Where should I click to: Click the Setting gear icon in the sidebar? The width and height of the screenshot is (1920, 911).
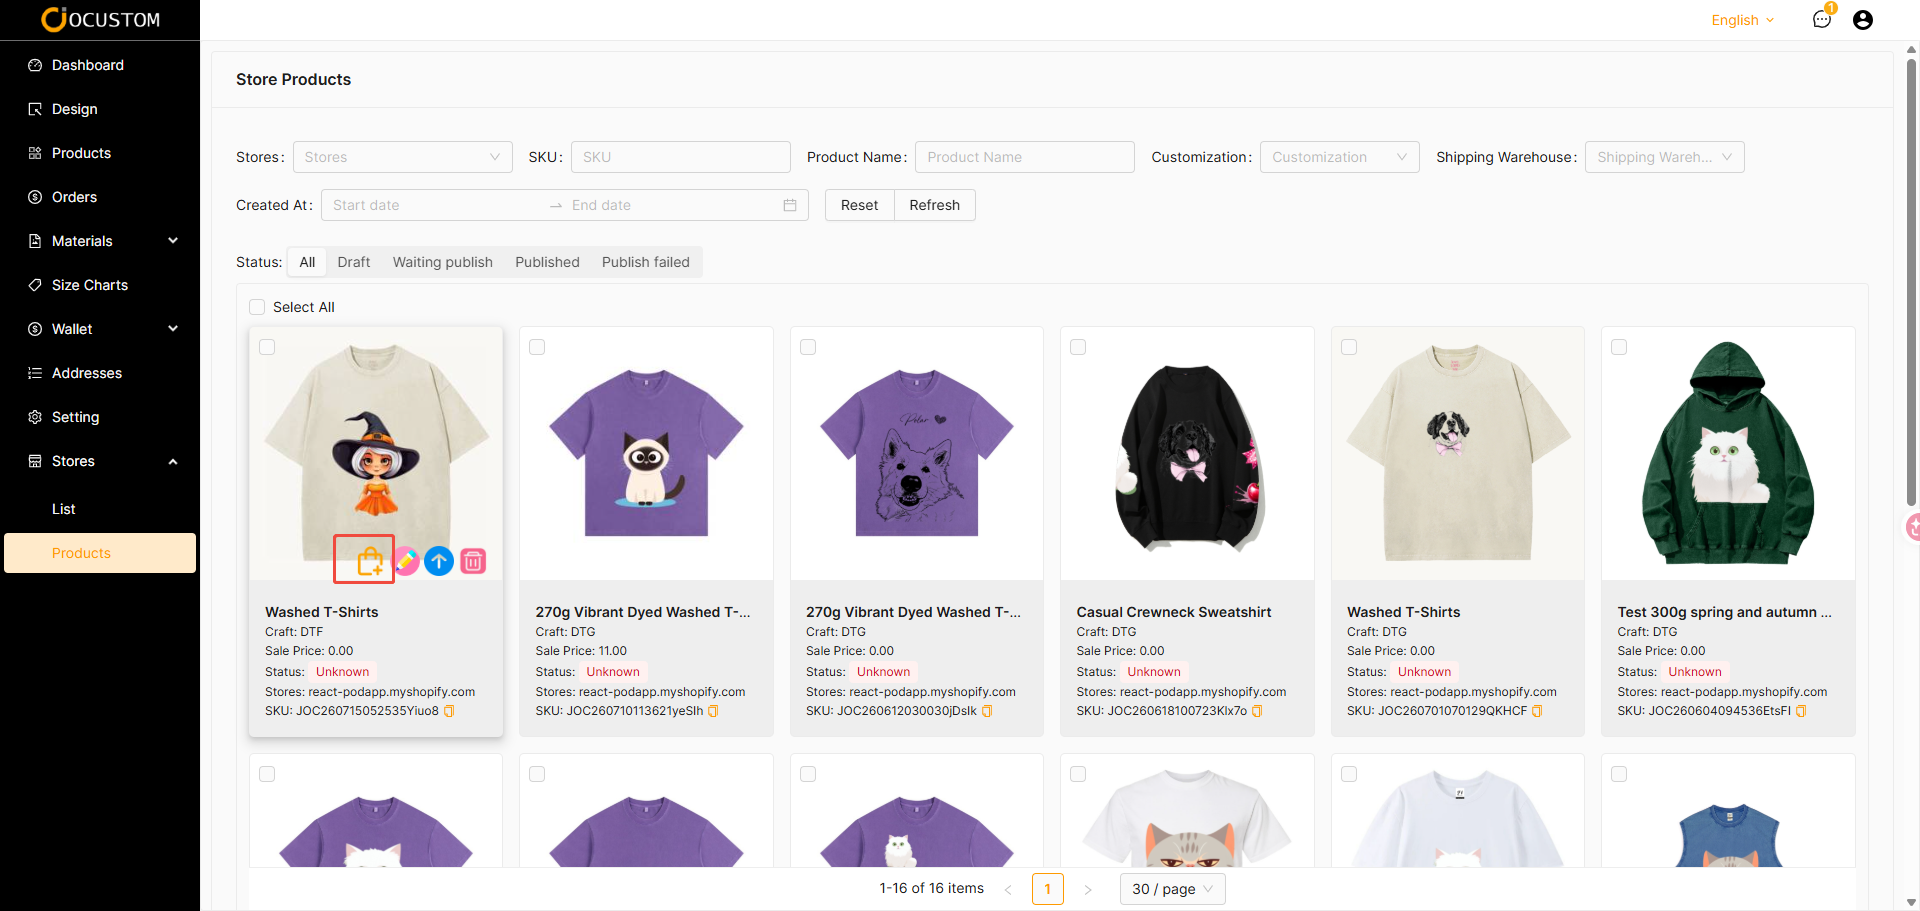[35, 417]
